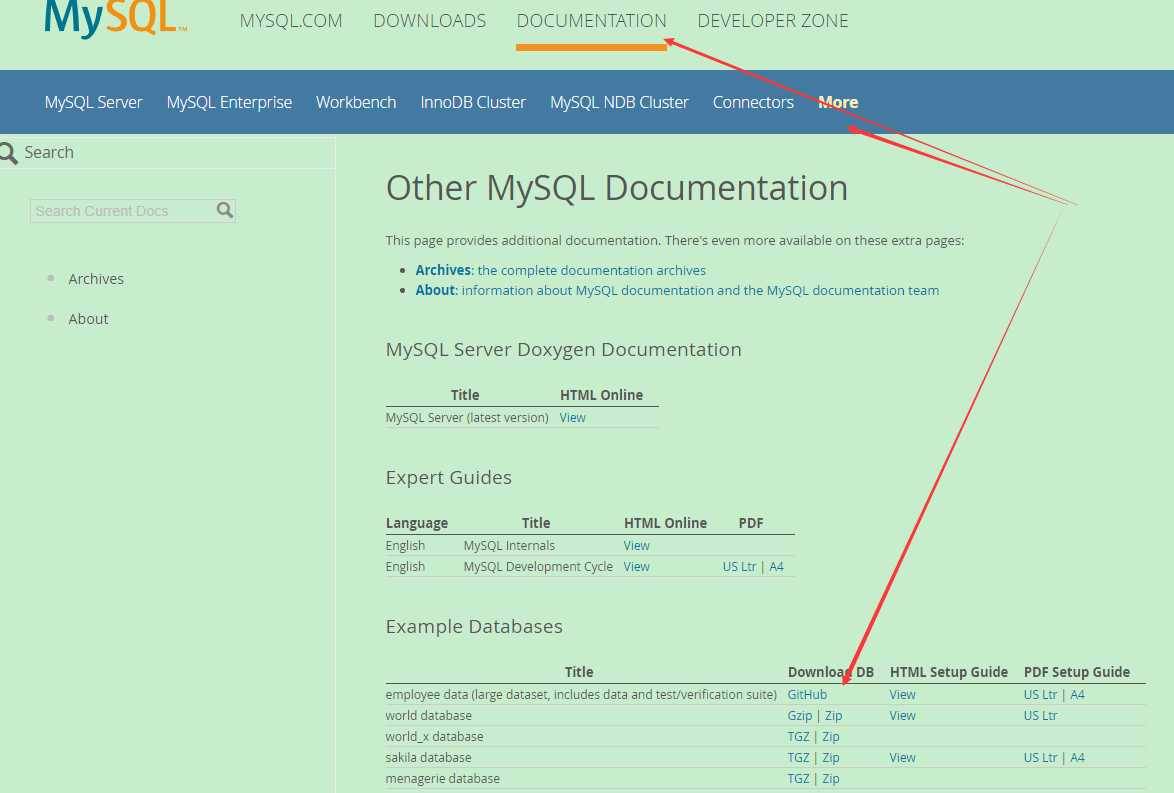Open A4 PDF of MySQL Development Cycle
1174x793 pixels.
[776, 567]
